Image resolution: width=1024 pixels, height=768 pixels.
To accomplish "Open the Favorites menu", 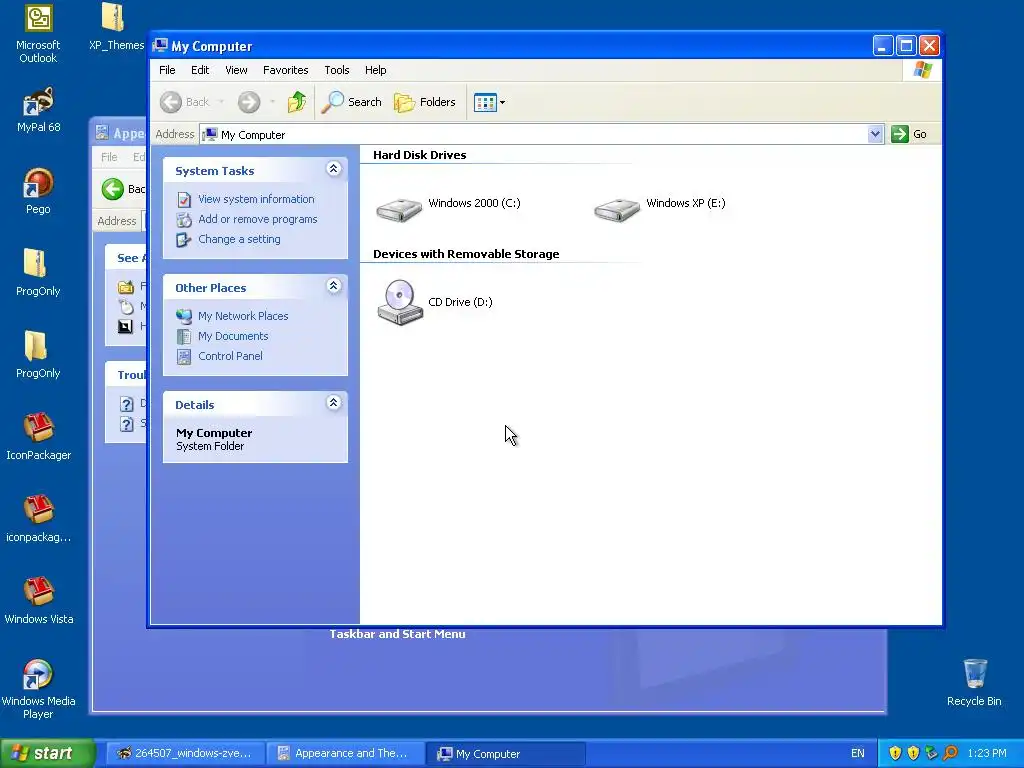I will [x=285, y=70].
